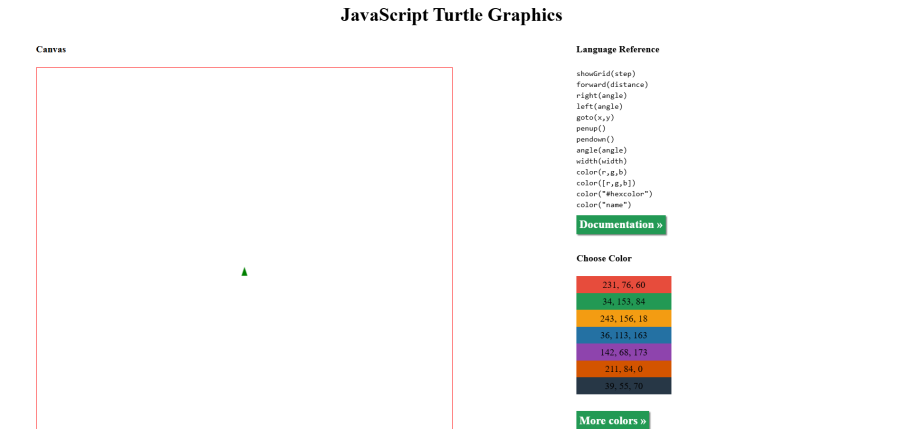Pick the dark navy 39, 55, 70 swatch
900x429 pixels.
[x=623, y=386]
